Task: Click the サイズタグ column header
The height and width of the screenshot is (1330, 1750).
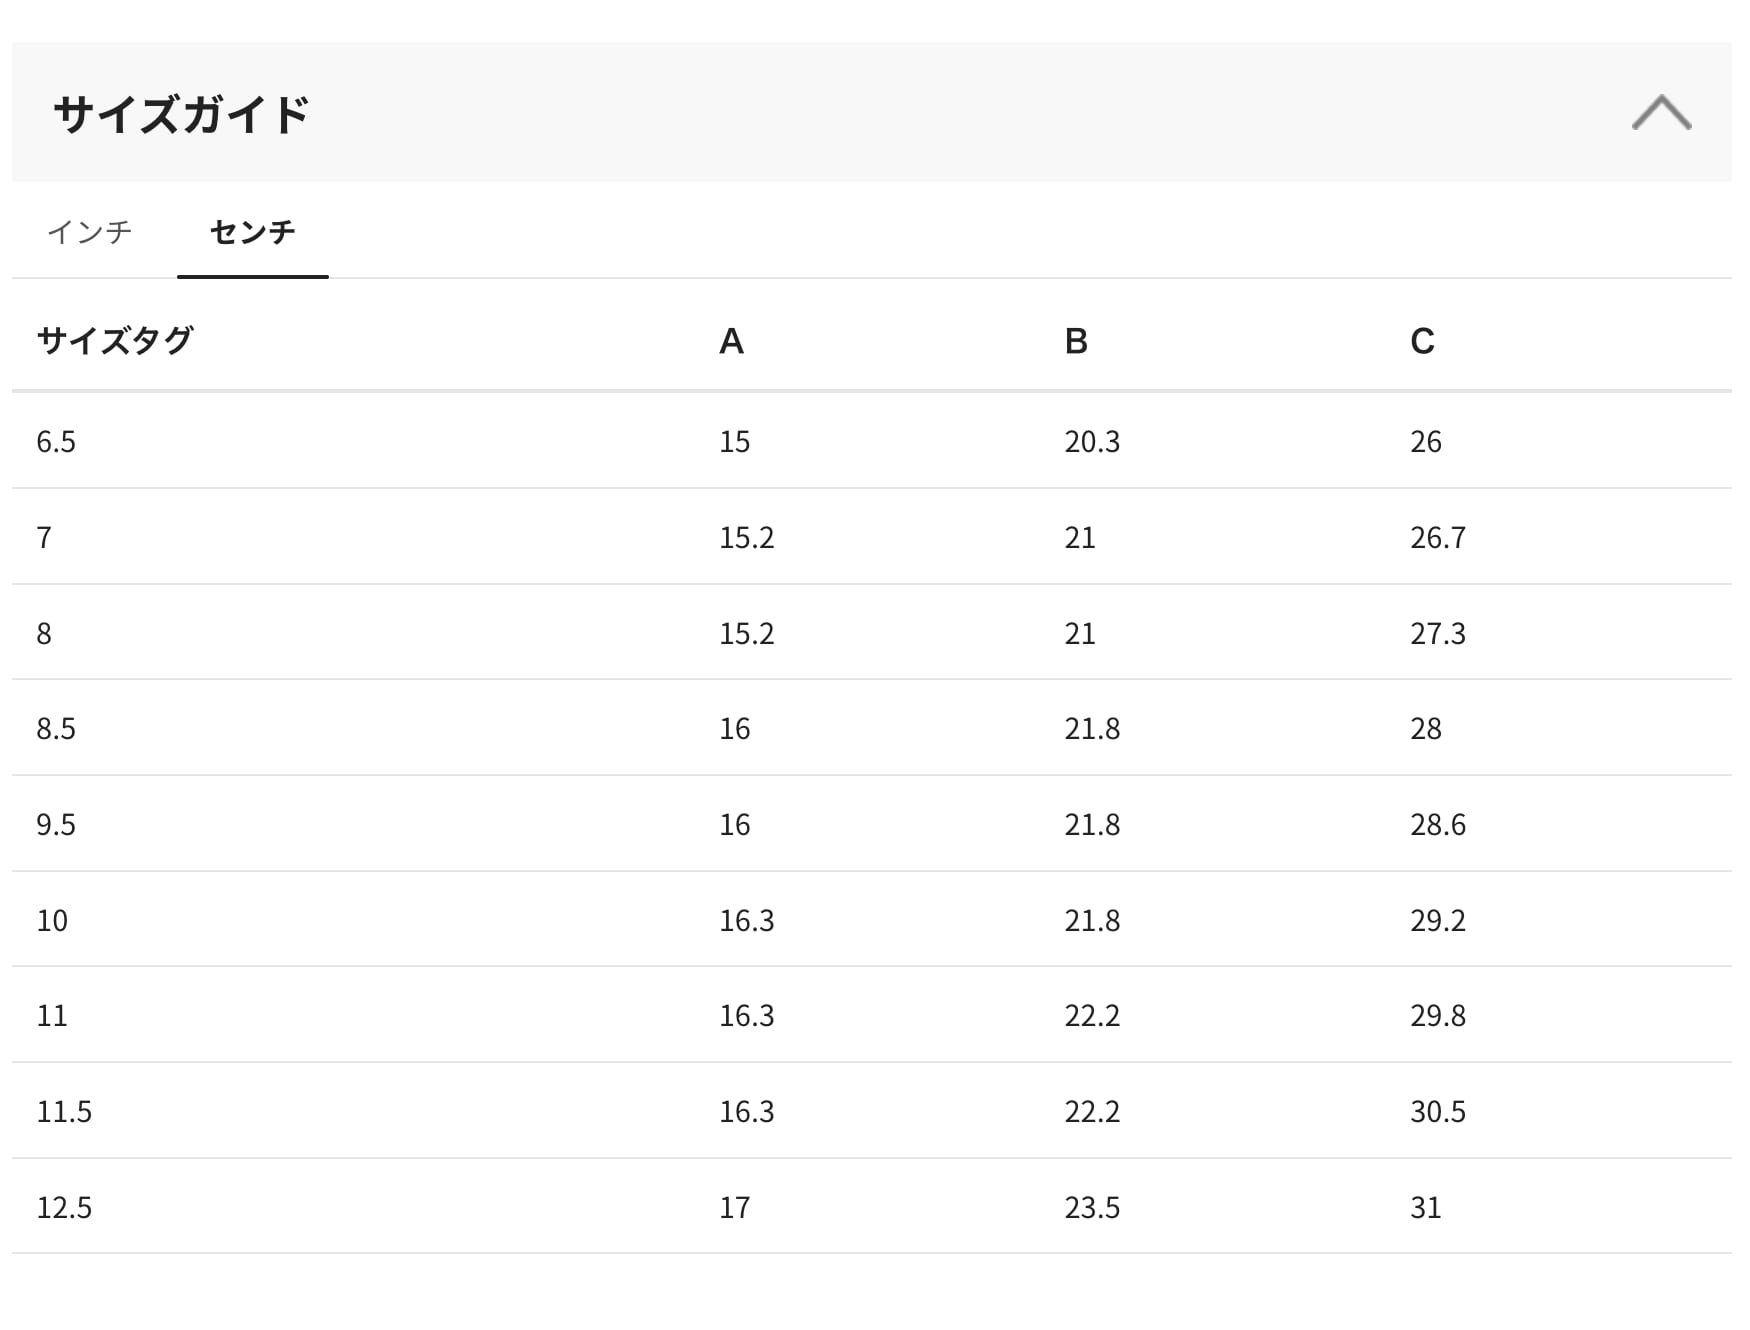Action: [115, 341]
